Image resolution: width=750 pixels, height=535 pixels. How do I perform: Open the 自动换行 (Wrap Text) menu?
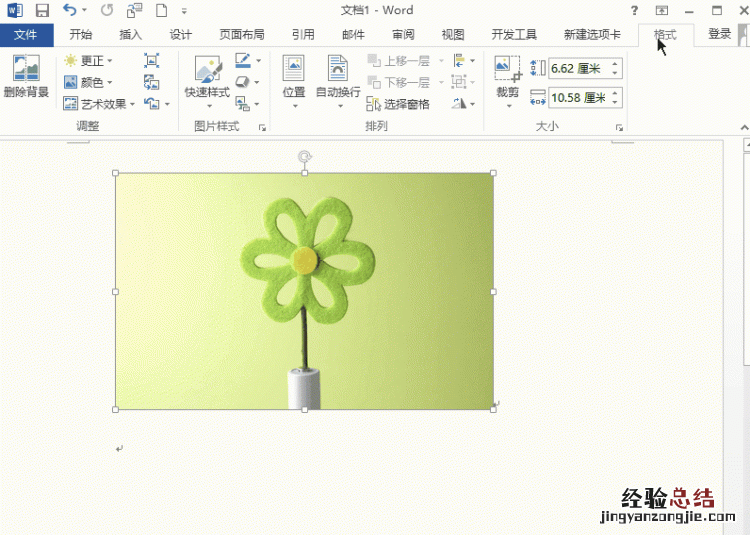coord(338,80)
